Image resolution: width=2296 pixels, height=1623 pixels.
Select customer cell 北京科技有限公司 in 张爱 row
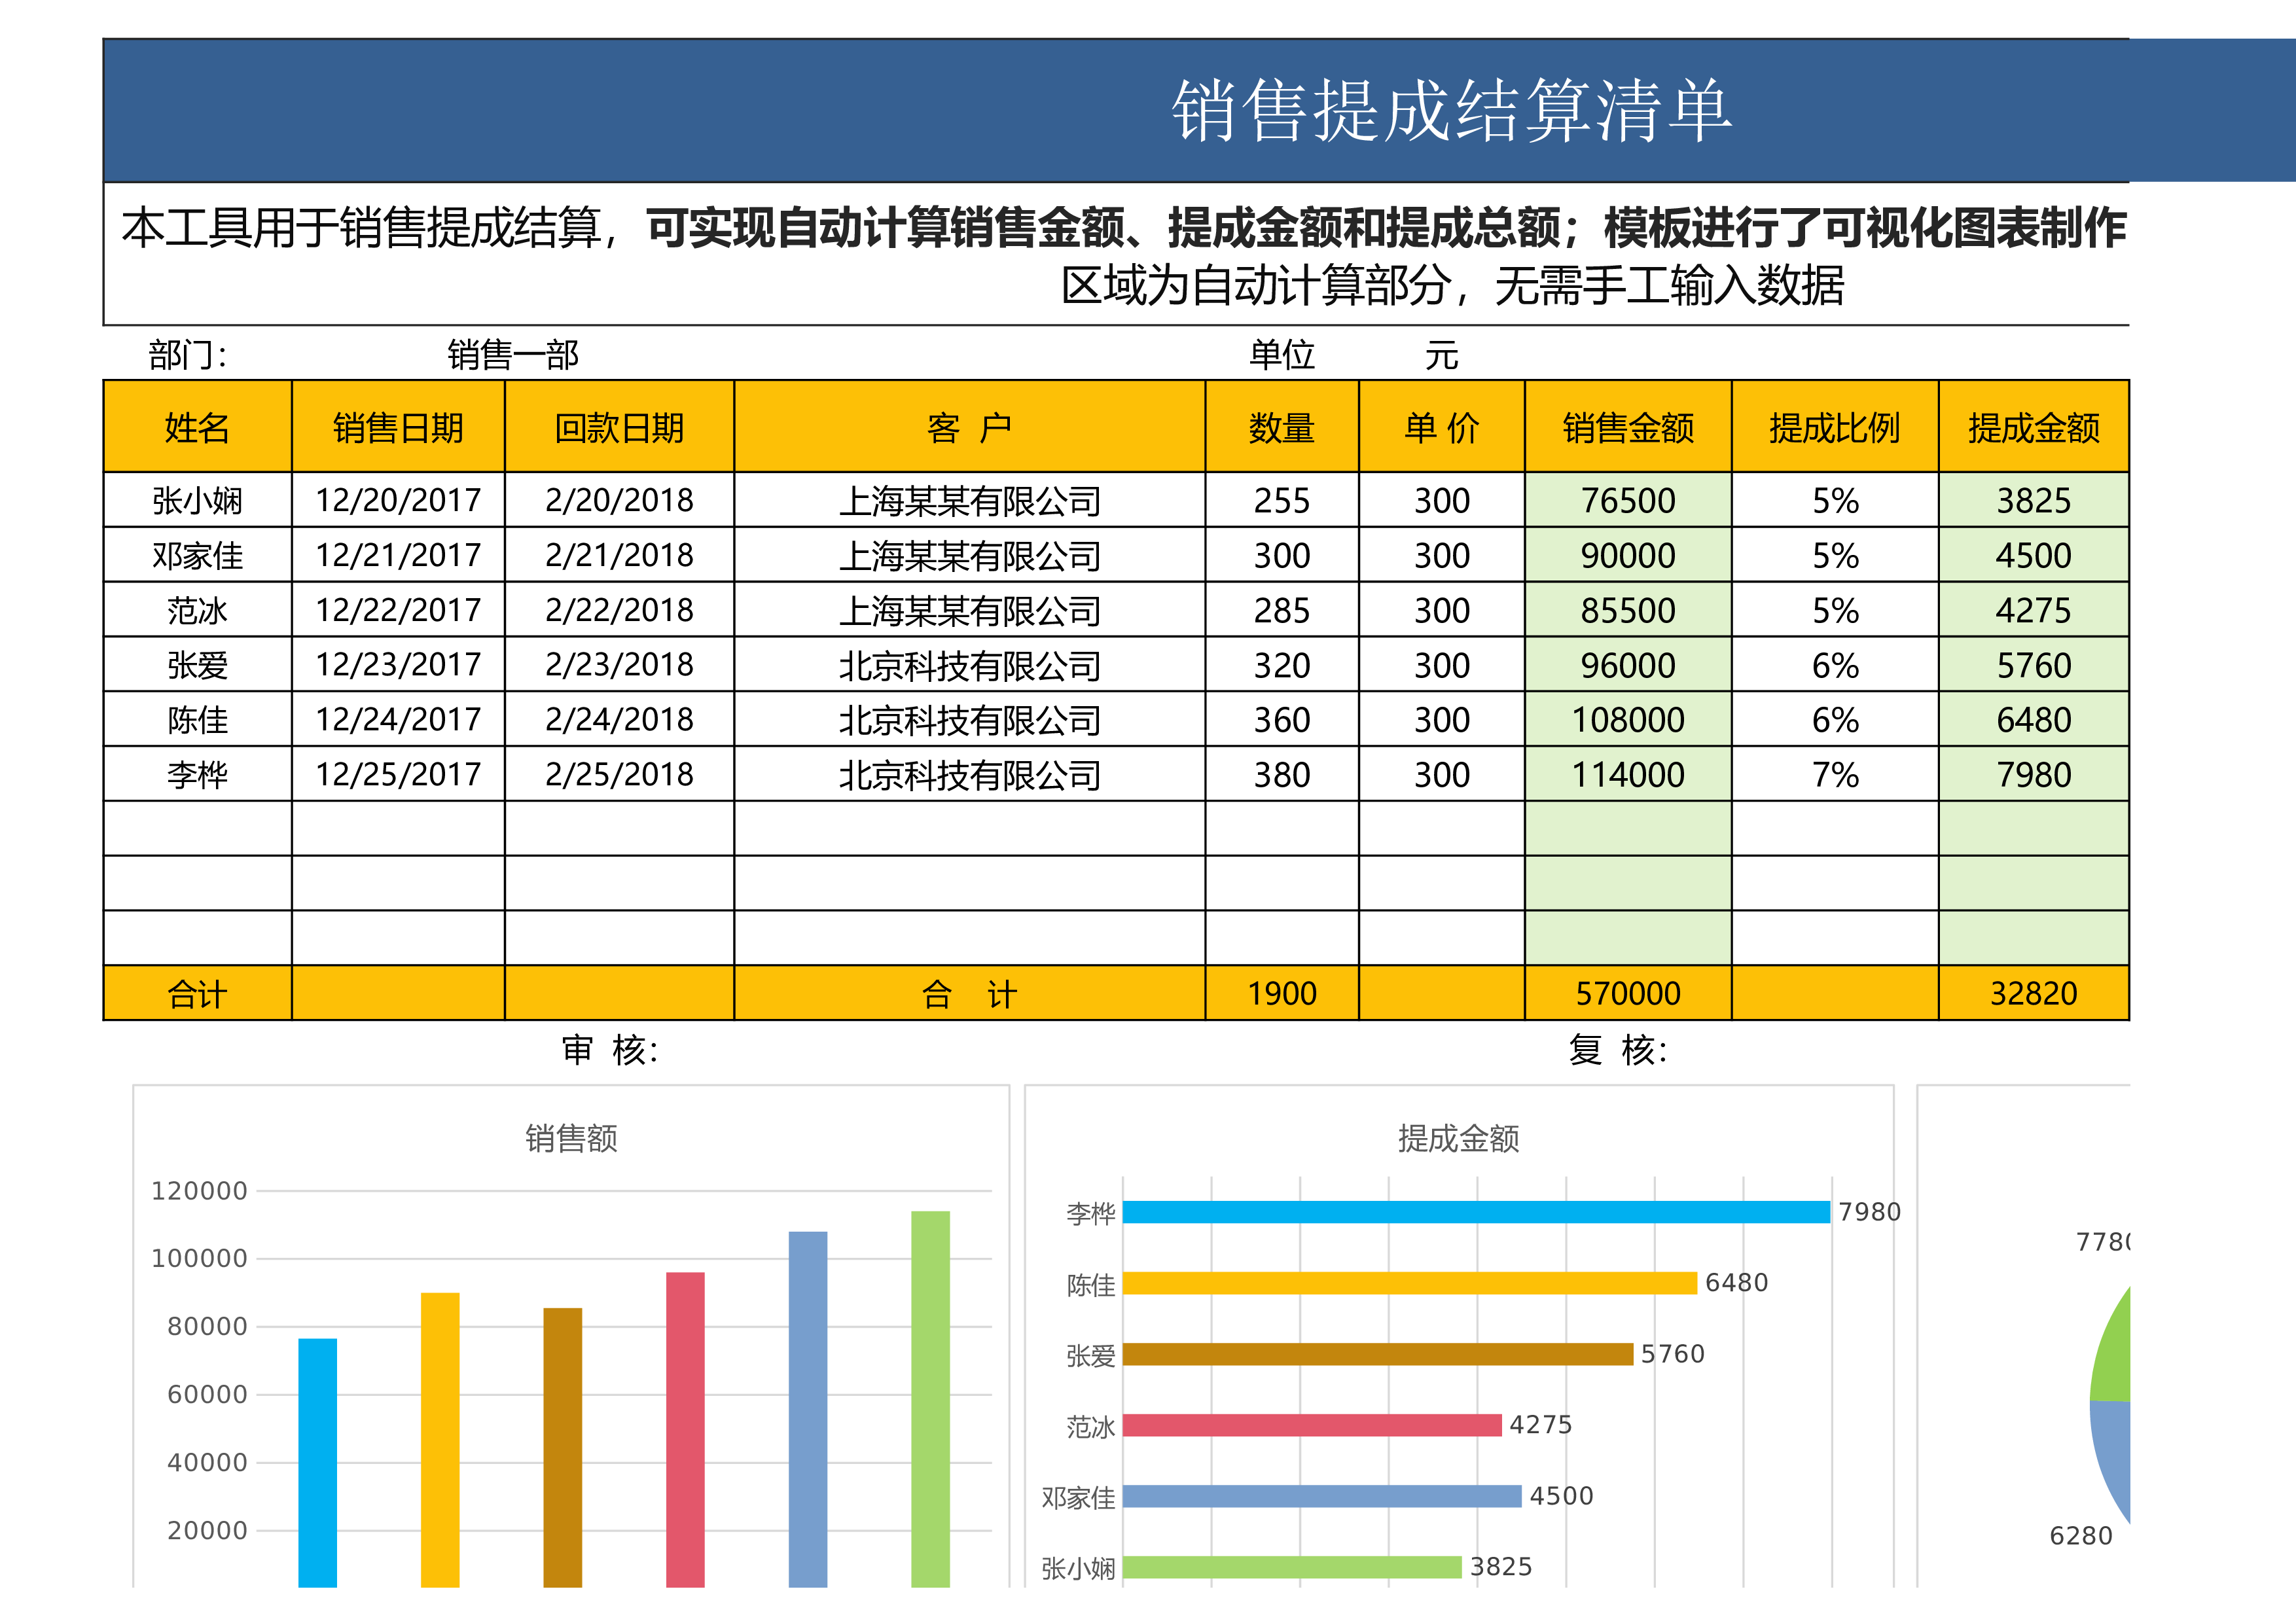click(x=969, y=666)
